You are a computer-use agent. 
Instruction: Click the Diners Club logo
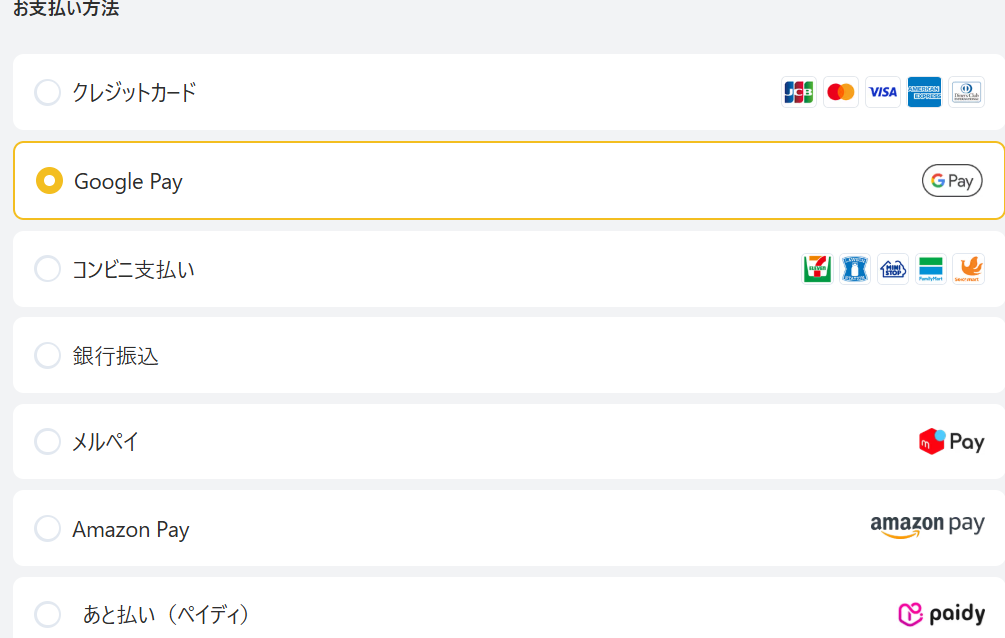pos(967,92)
